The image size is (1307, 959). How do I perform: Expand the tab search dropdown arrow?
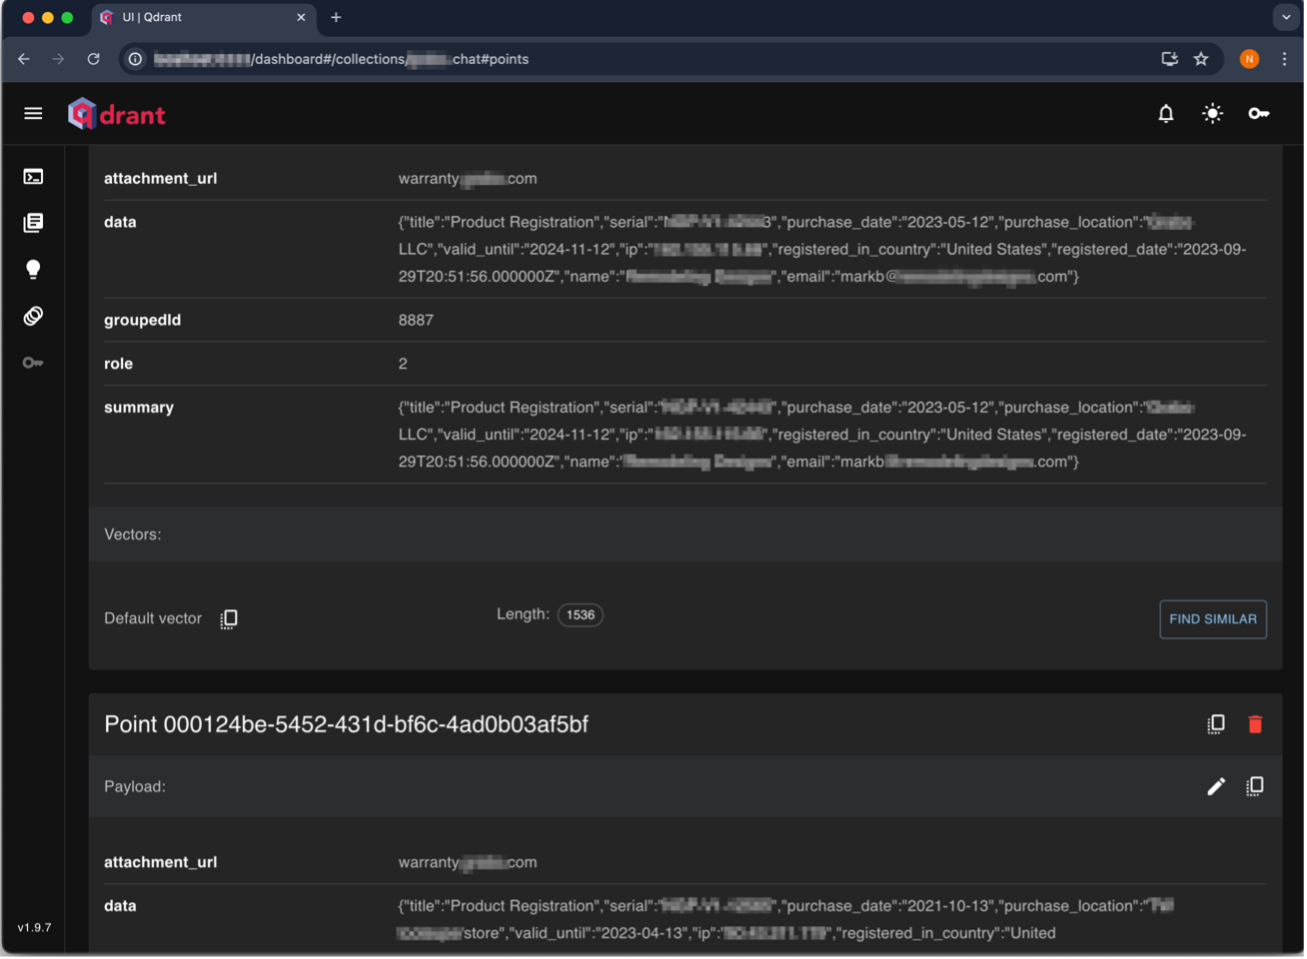click(1286, 18)
